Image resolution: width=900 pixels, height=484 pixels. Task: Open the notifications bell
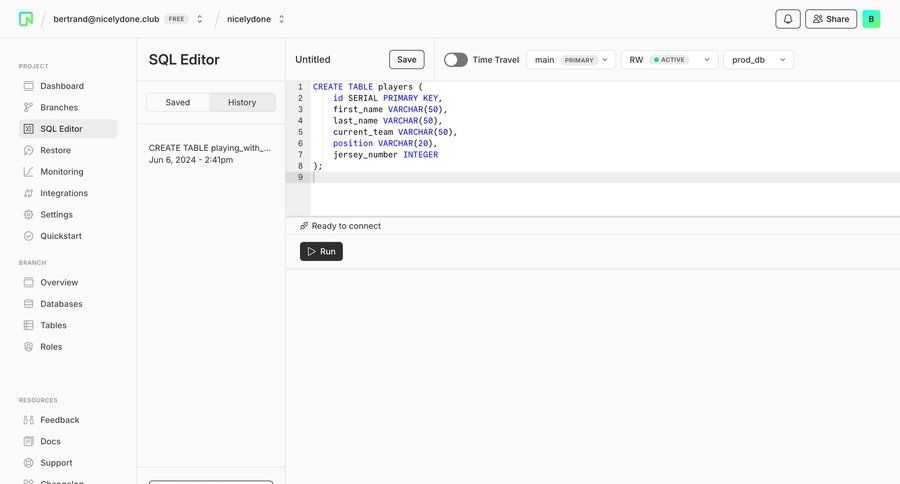tap(788, 19)
